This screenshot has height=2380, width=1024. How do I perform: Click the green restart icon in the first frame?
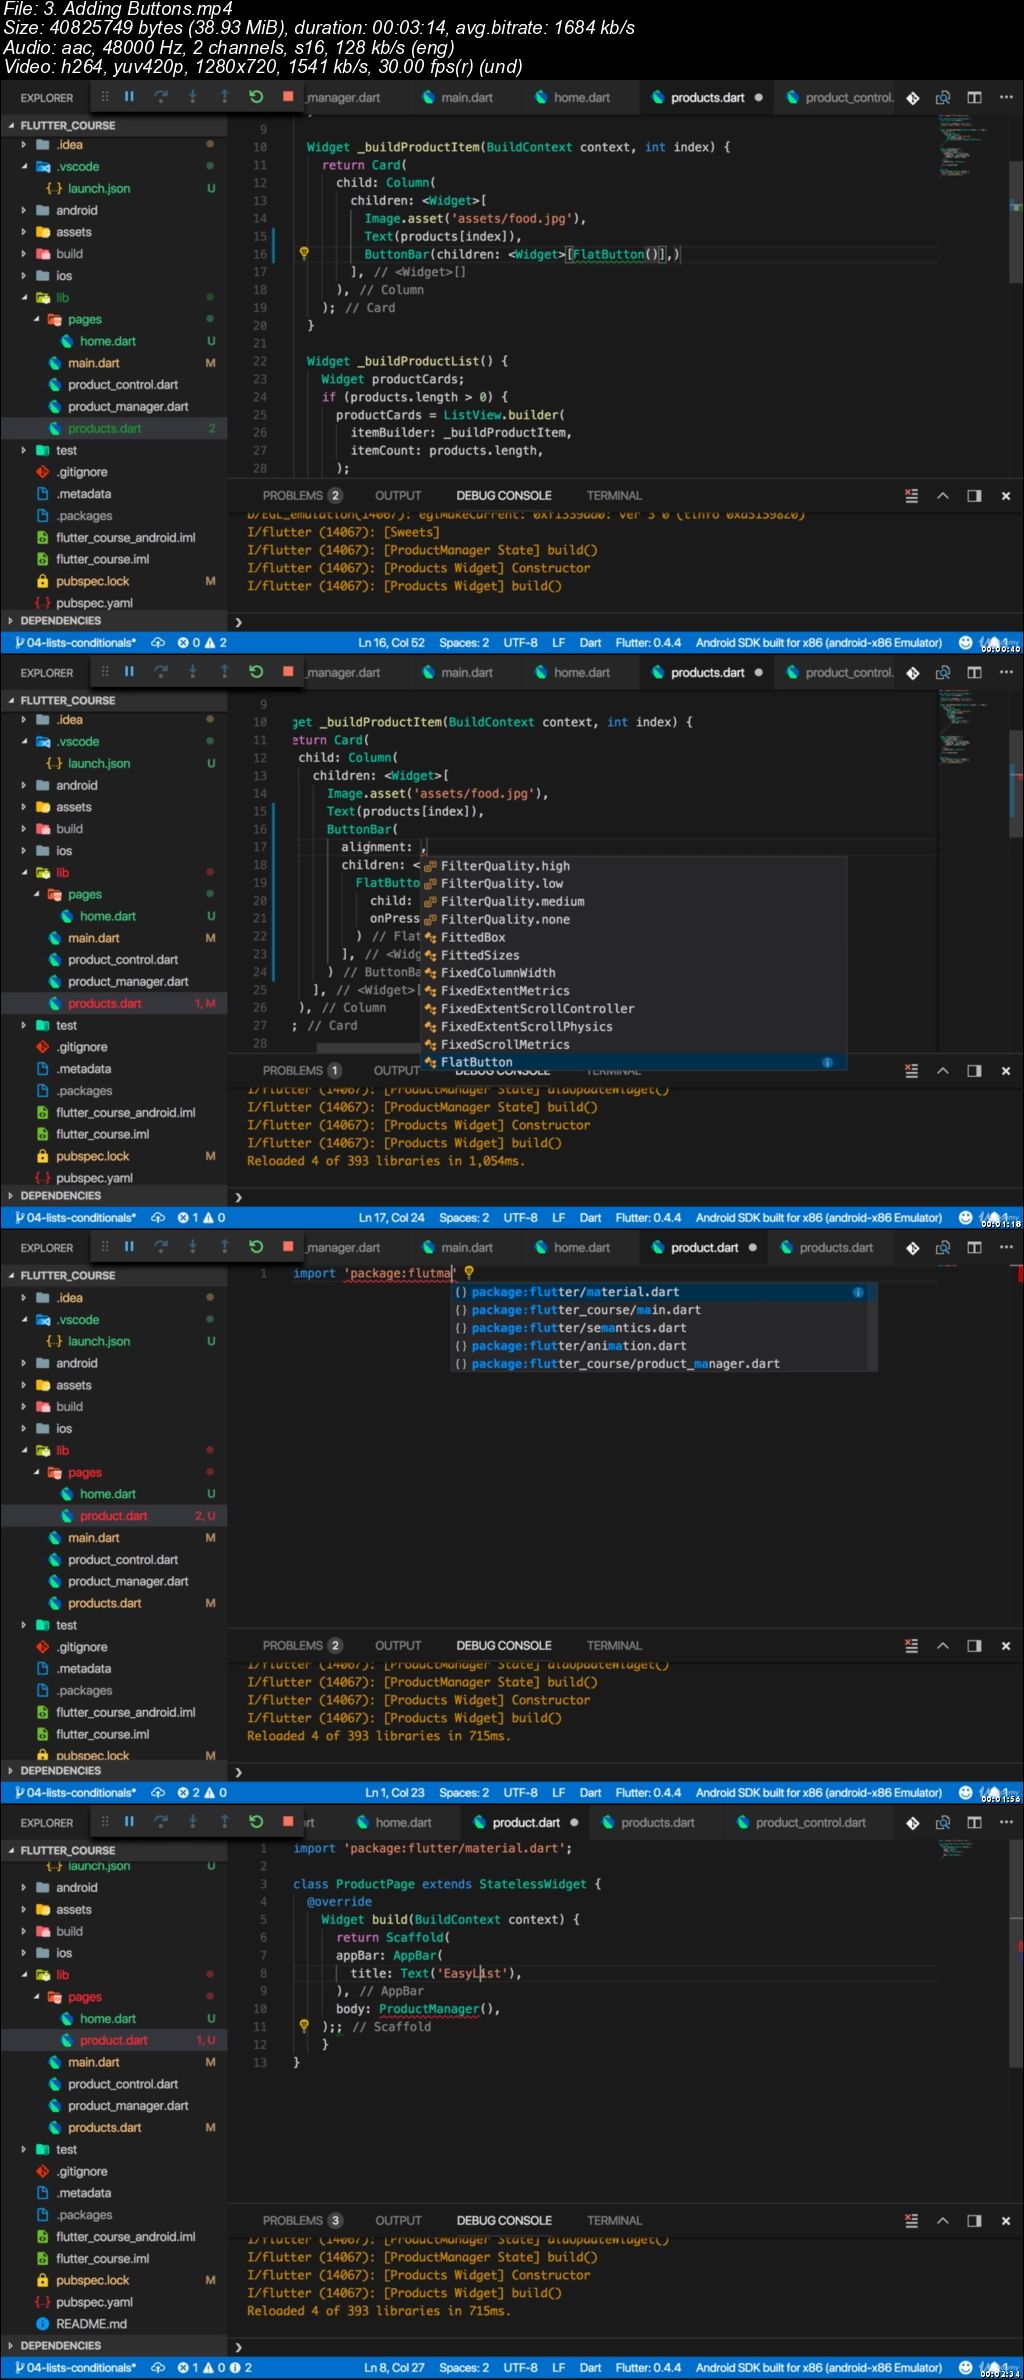(x=256, y=97)
